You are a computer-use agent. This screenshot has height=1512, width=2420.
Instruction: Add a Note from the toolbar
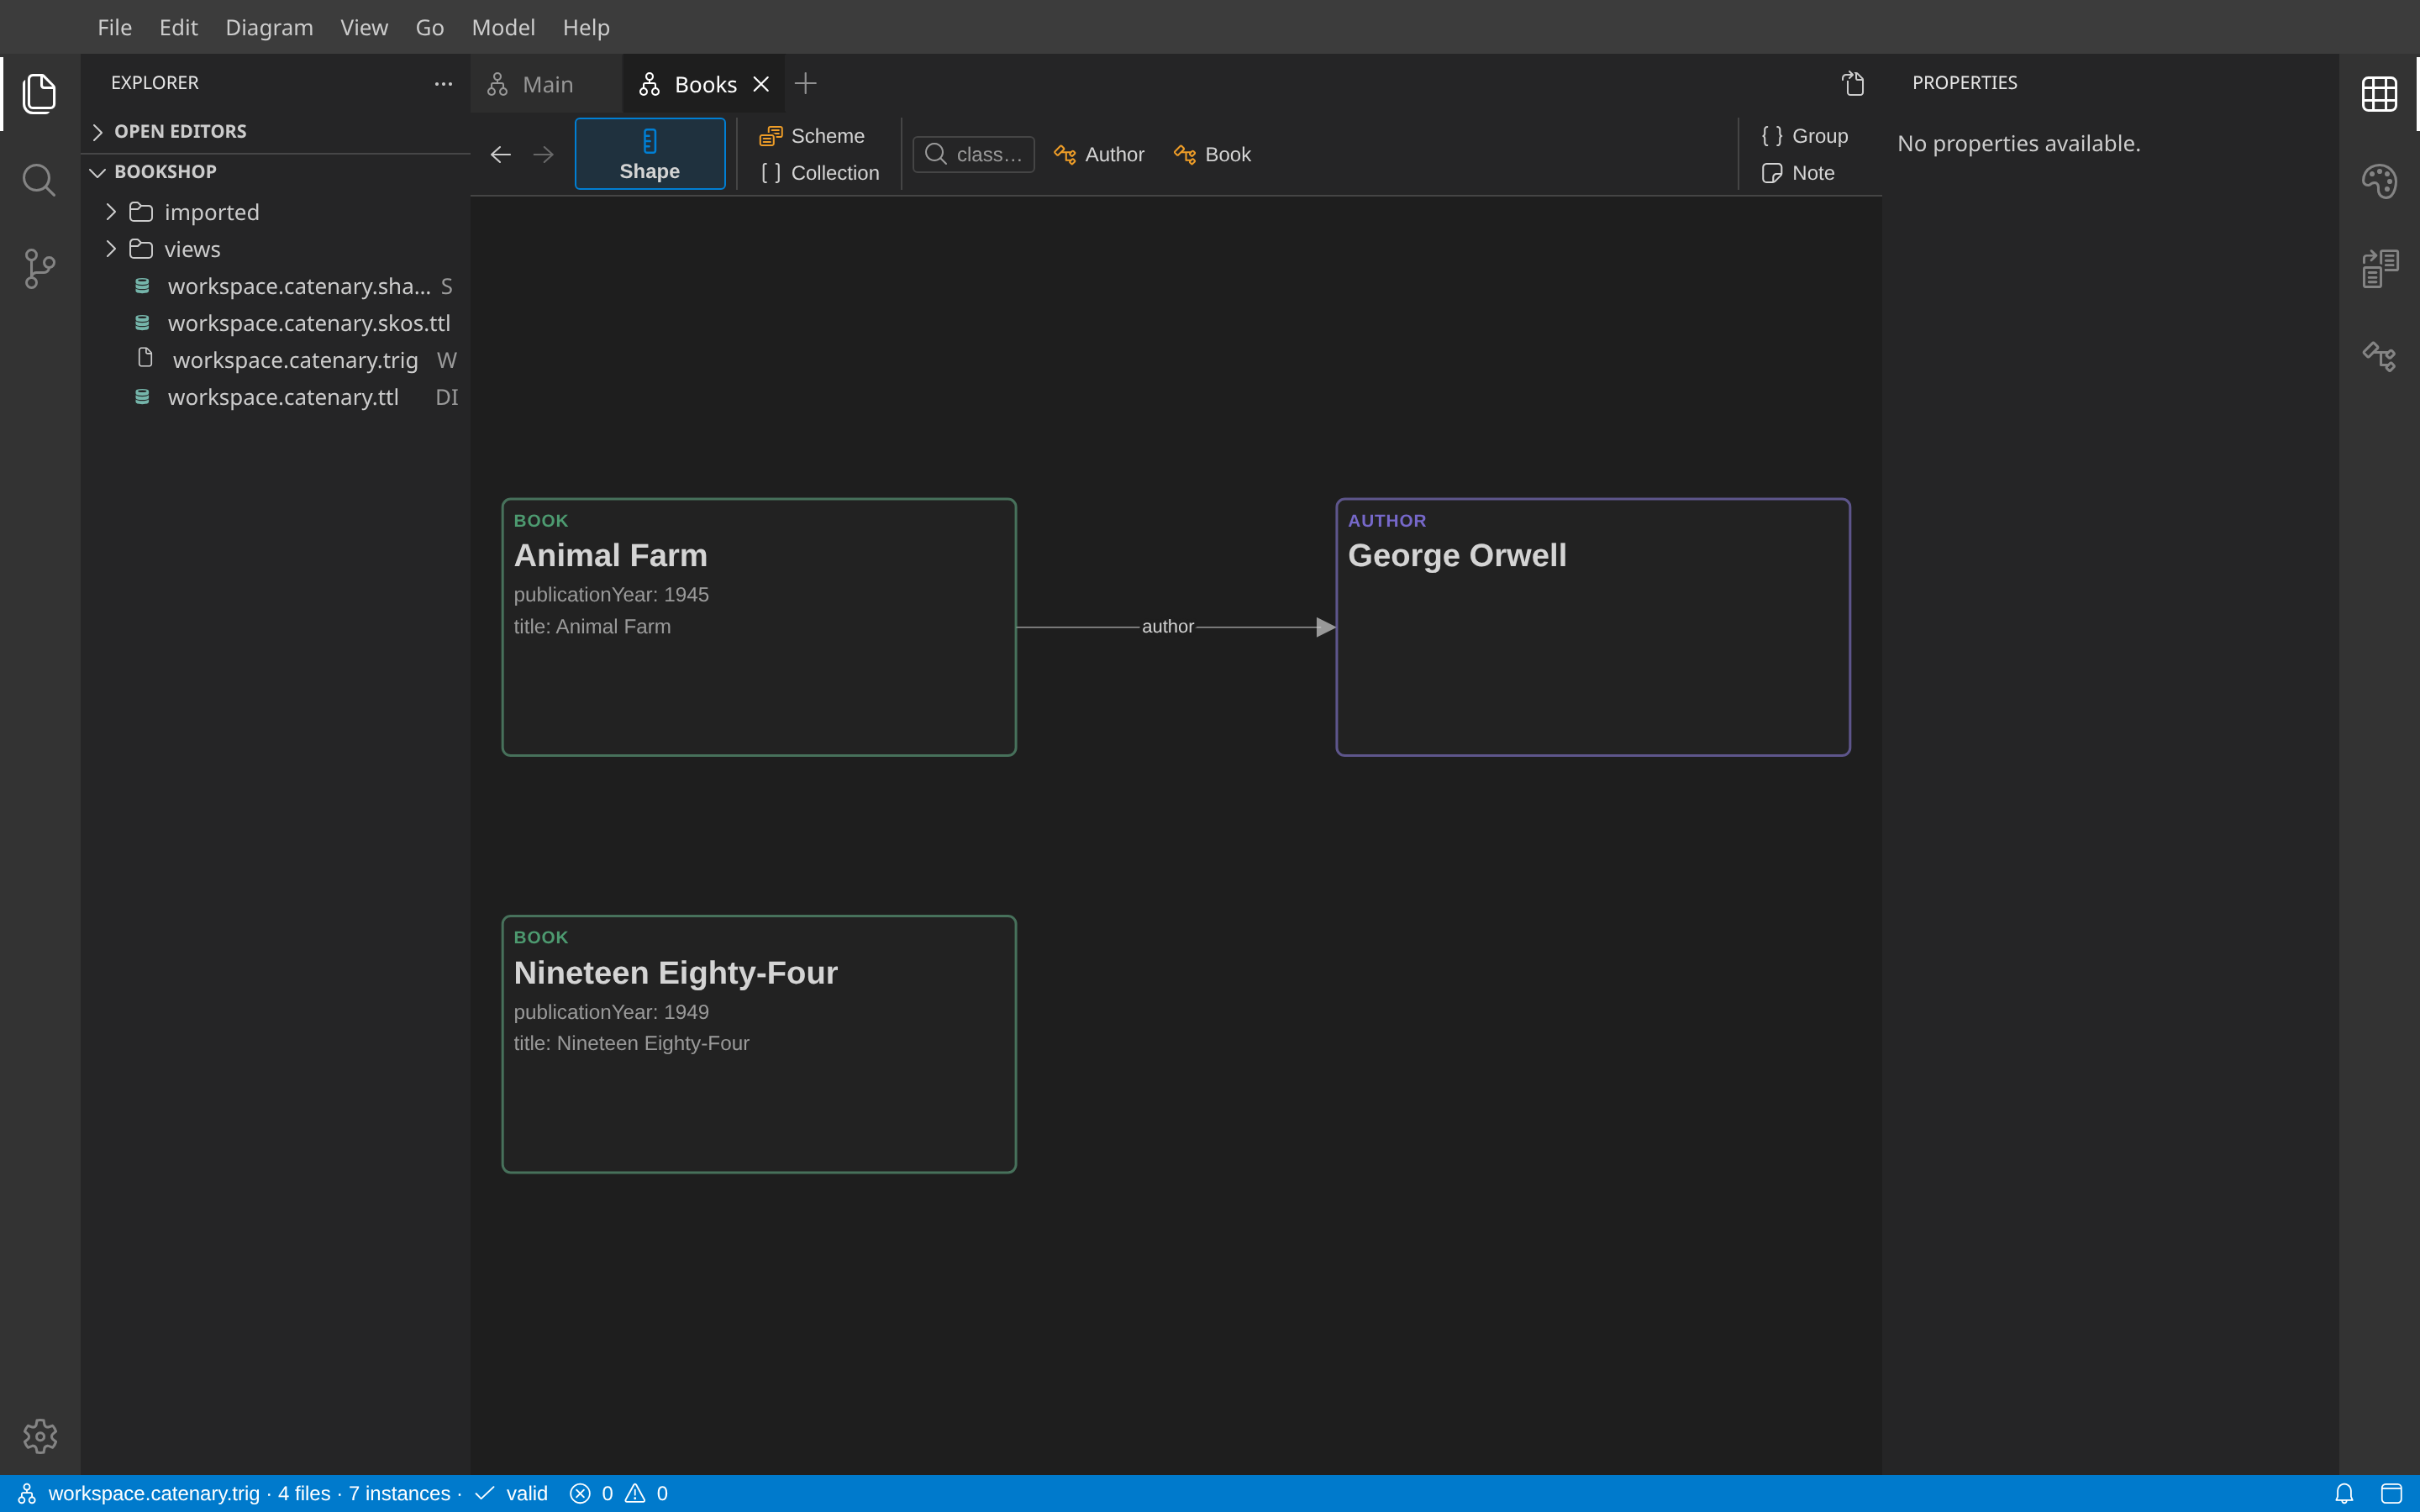(1798, 173)
